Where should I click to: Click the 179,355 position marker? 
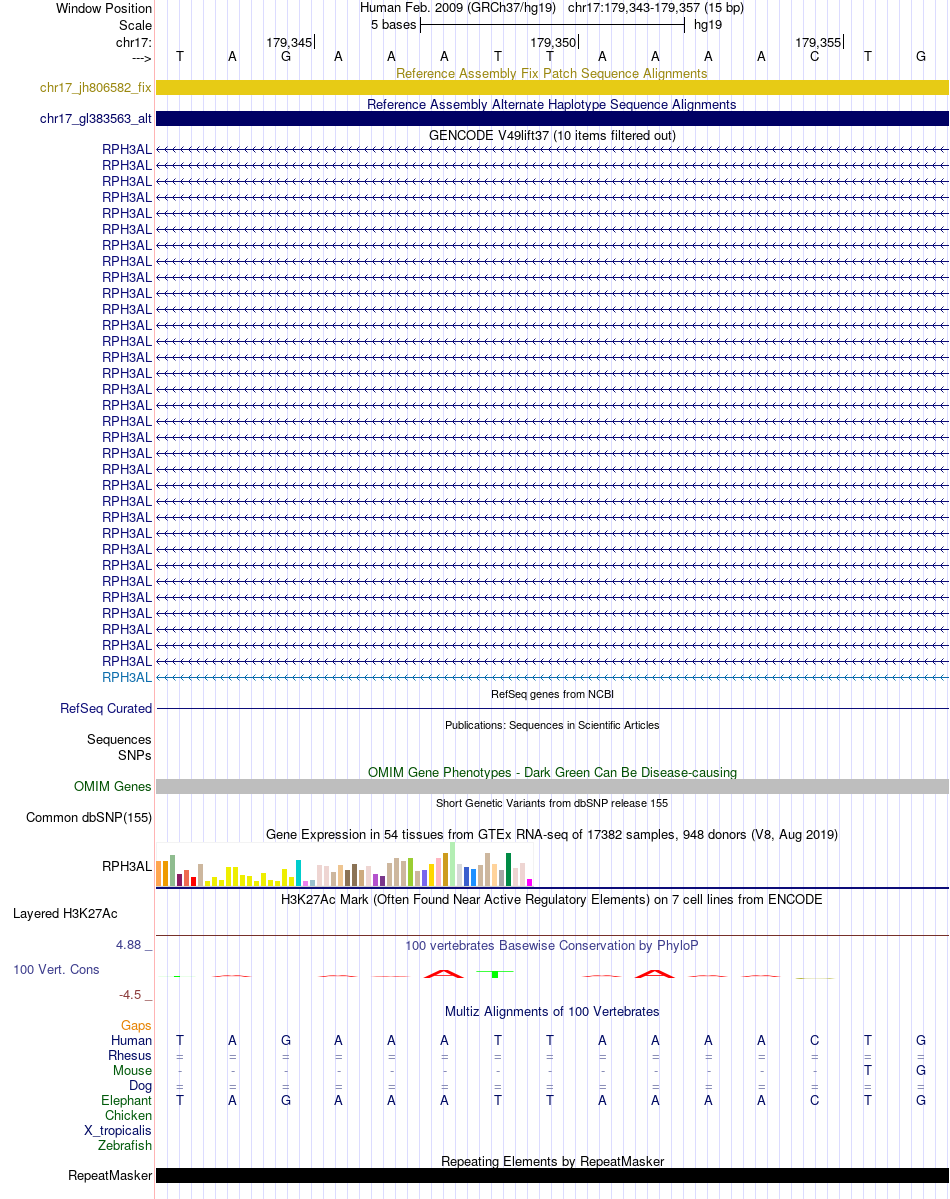coord(818,43)
